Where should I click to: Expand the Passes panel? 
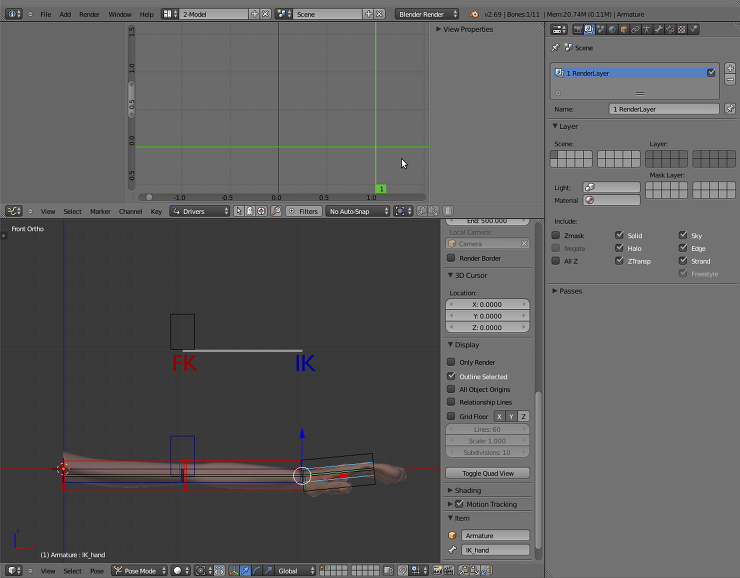point(570,291)
